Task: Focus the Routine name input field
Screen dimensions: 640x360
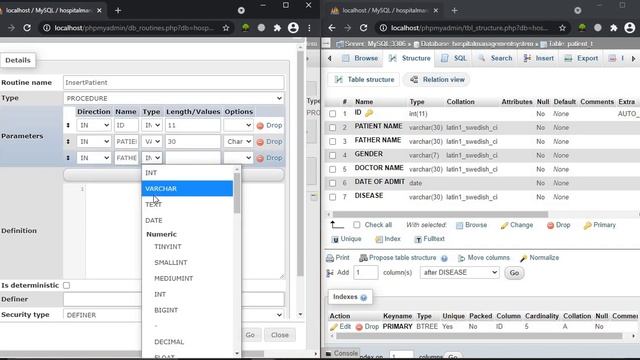Action: coord(174,82)
